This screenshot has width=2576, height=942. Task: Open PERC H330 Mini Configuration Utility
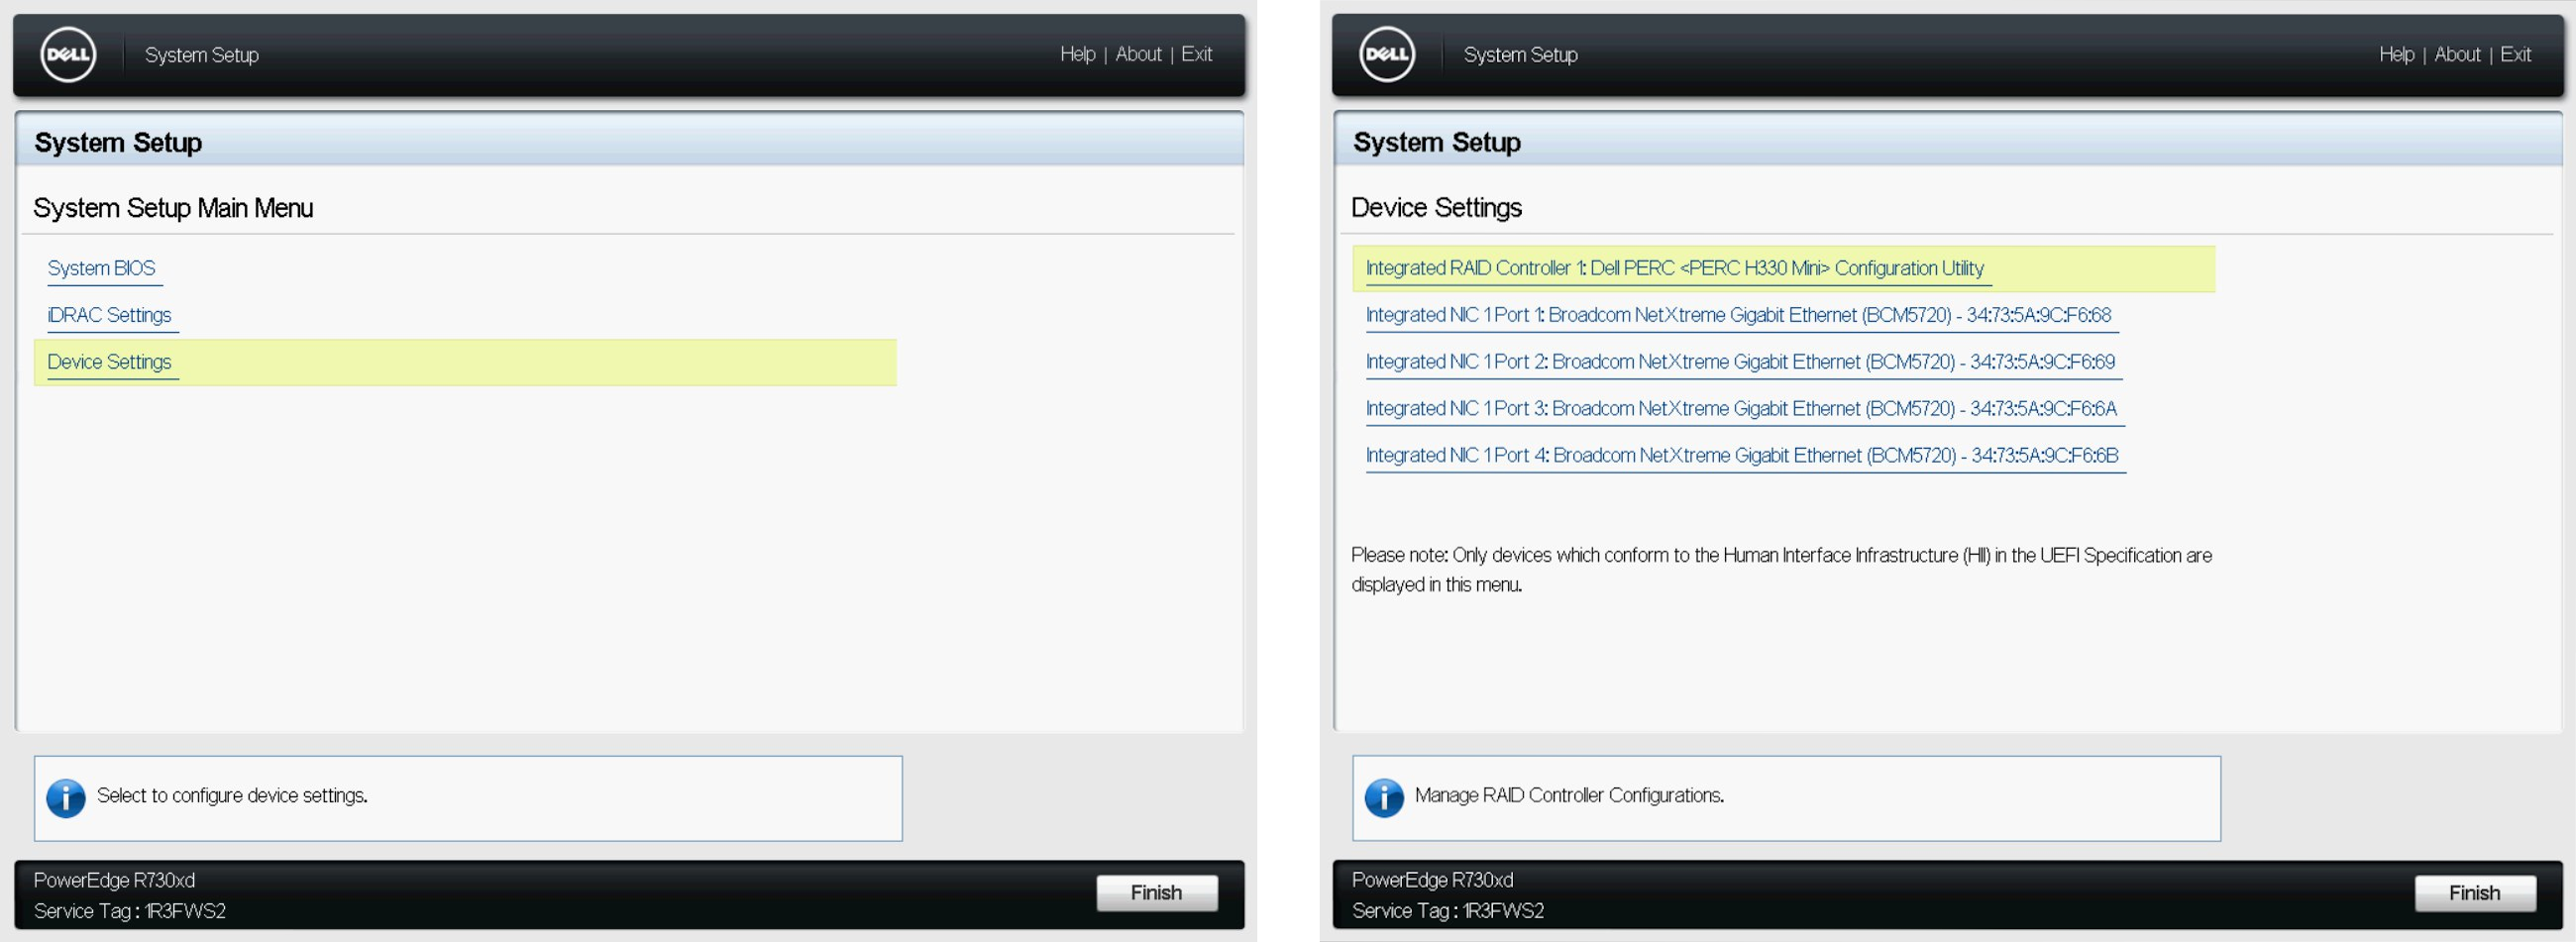1674,268
